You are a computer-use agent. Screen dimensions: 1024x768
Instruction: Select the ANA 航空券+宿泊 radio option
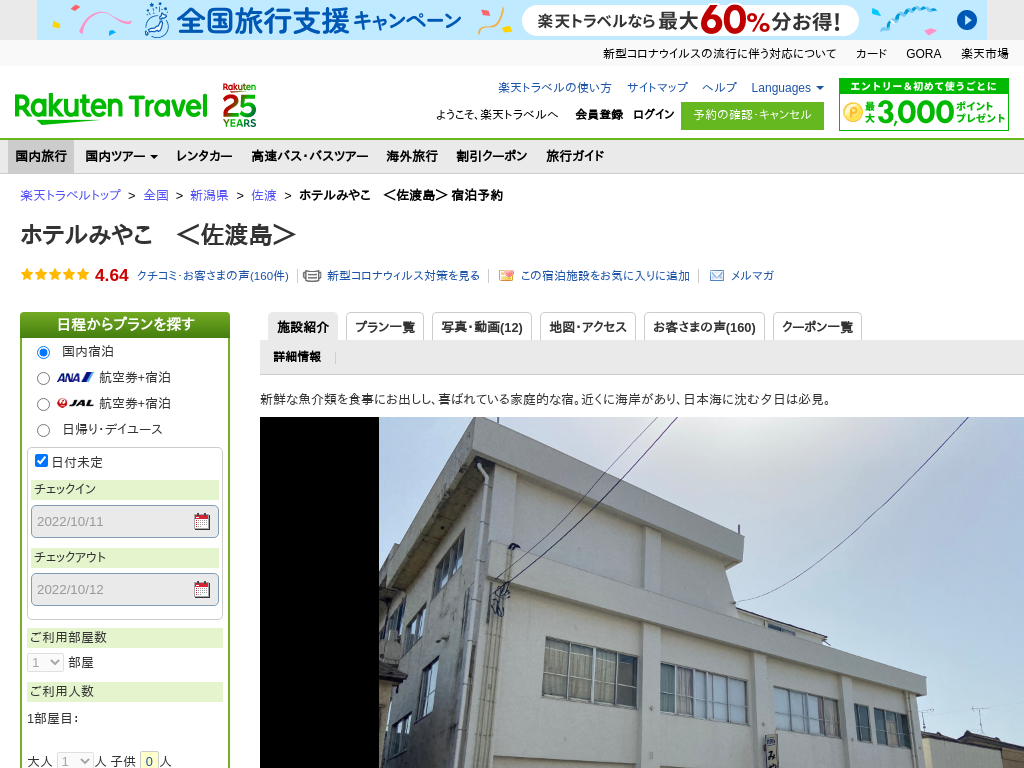(43, 378)
